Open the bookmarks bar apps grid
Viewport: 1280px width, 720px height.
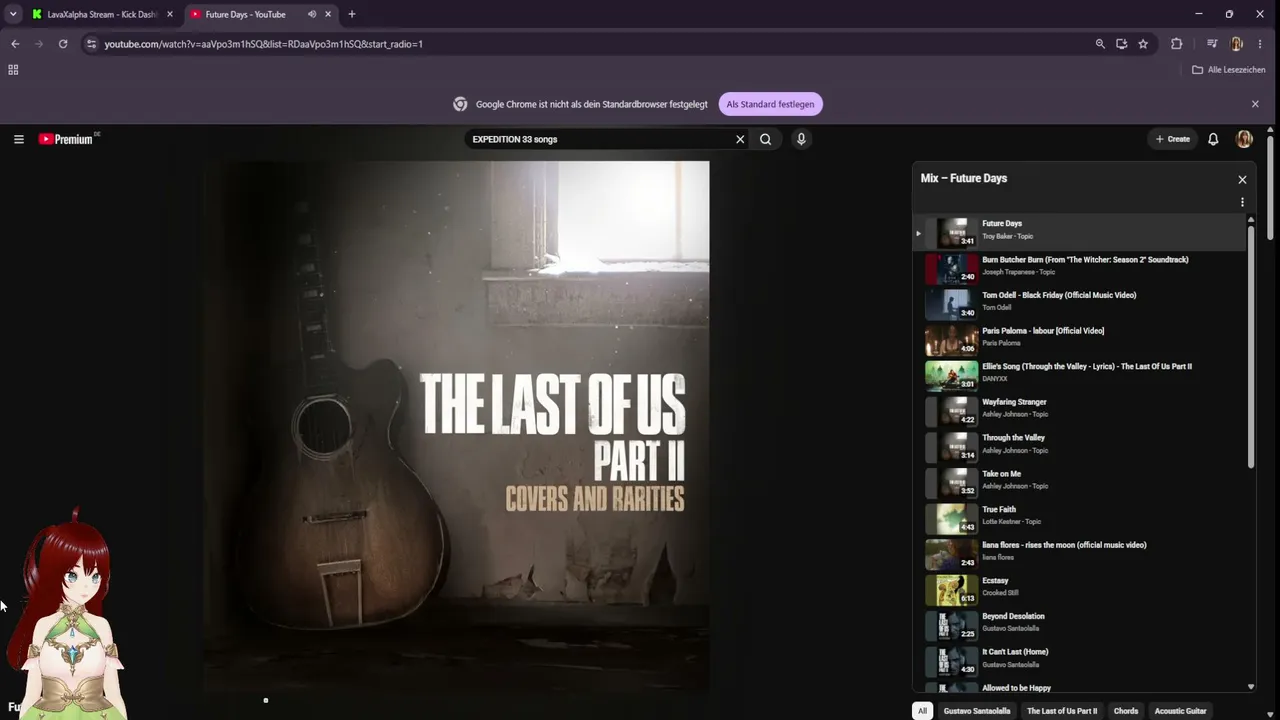tap(13, 70)
